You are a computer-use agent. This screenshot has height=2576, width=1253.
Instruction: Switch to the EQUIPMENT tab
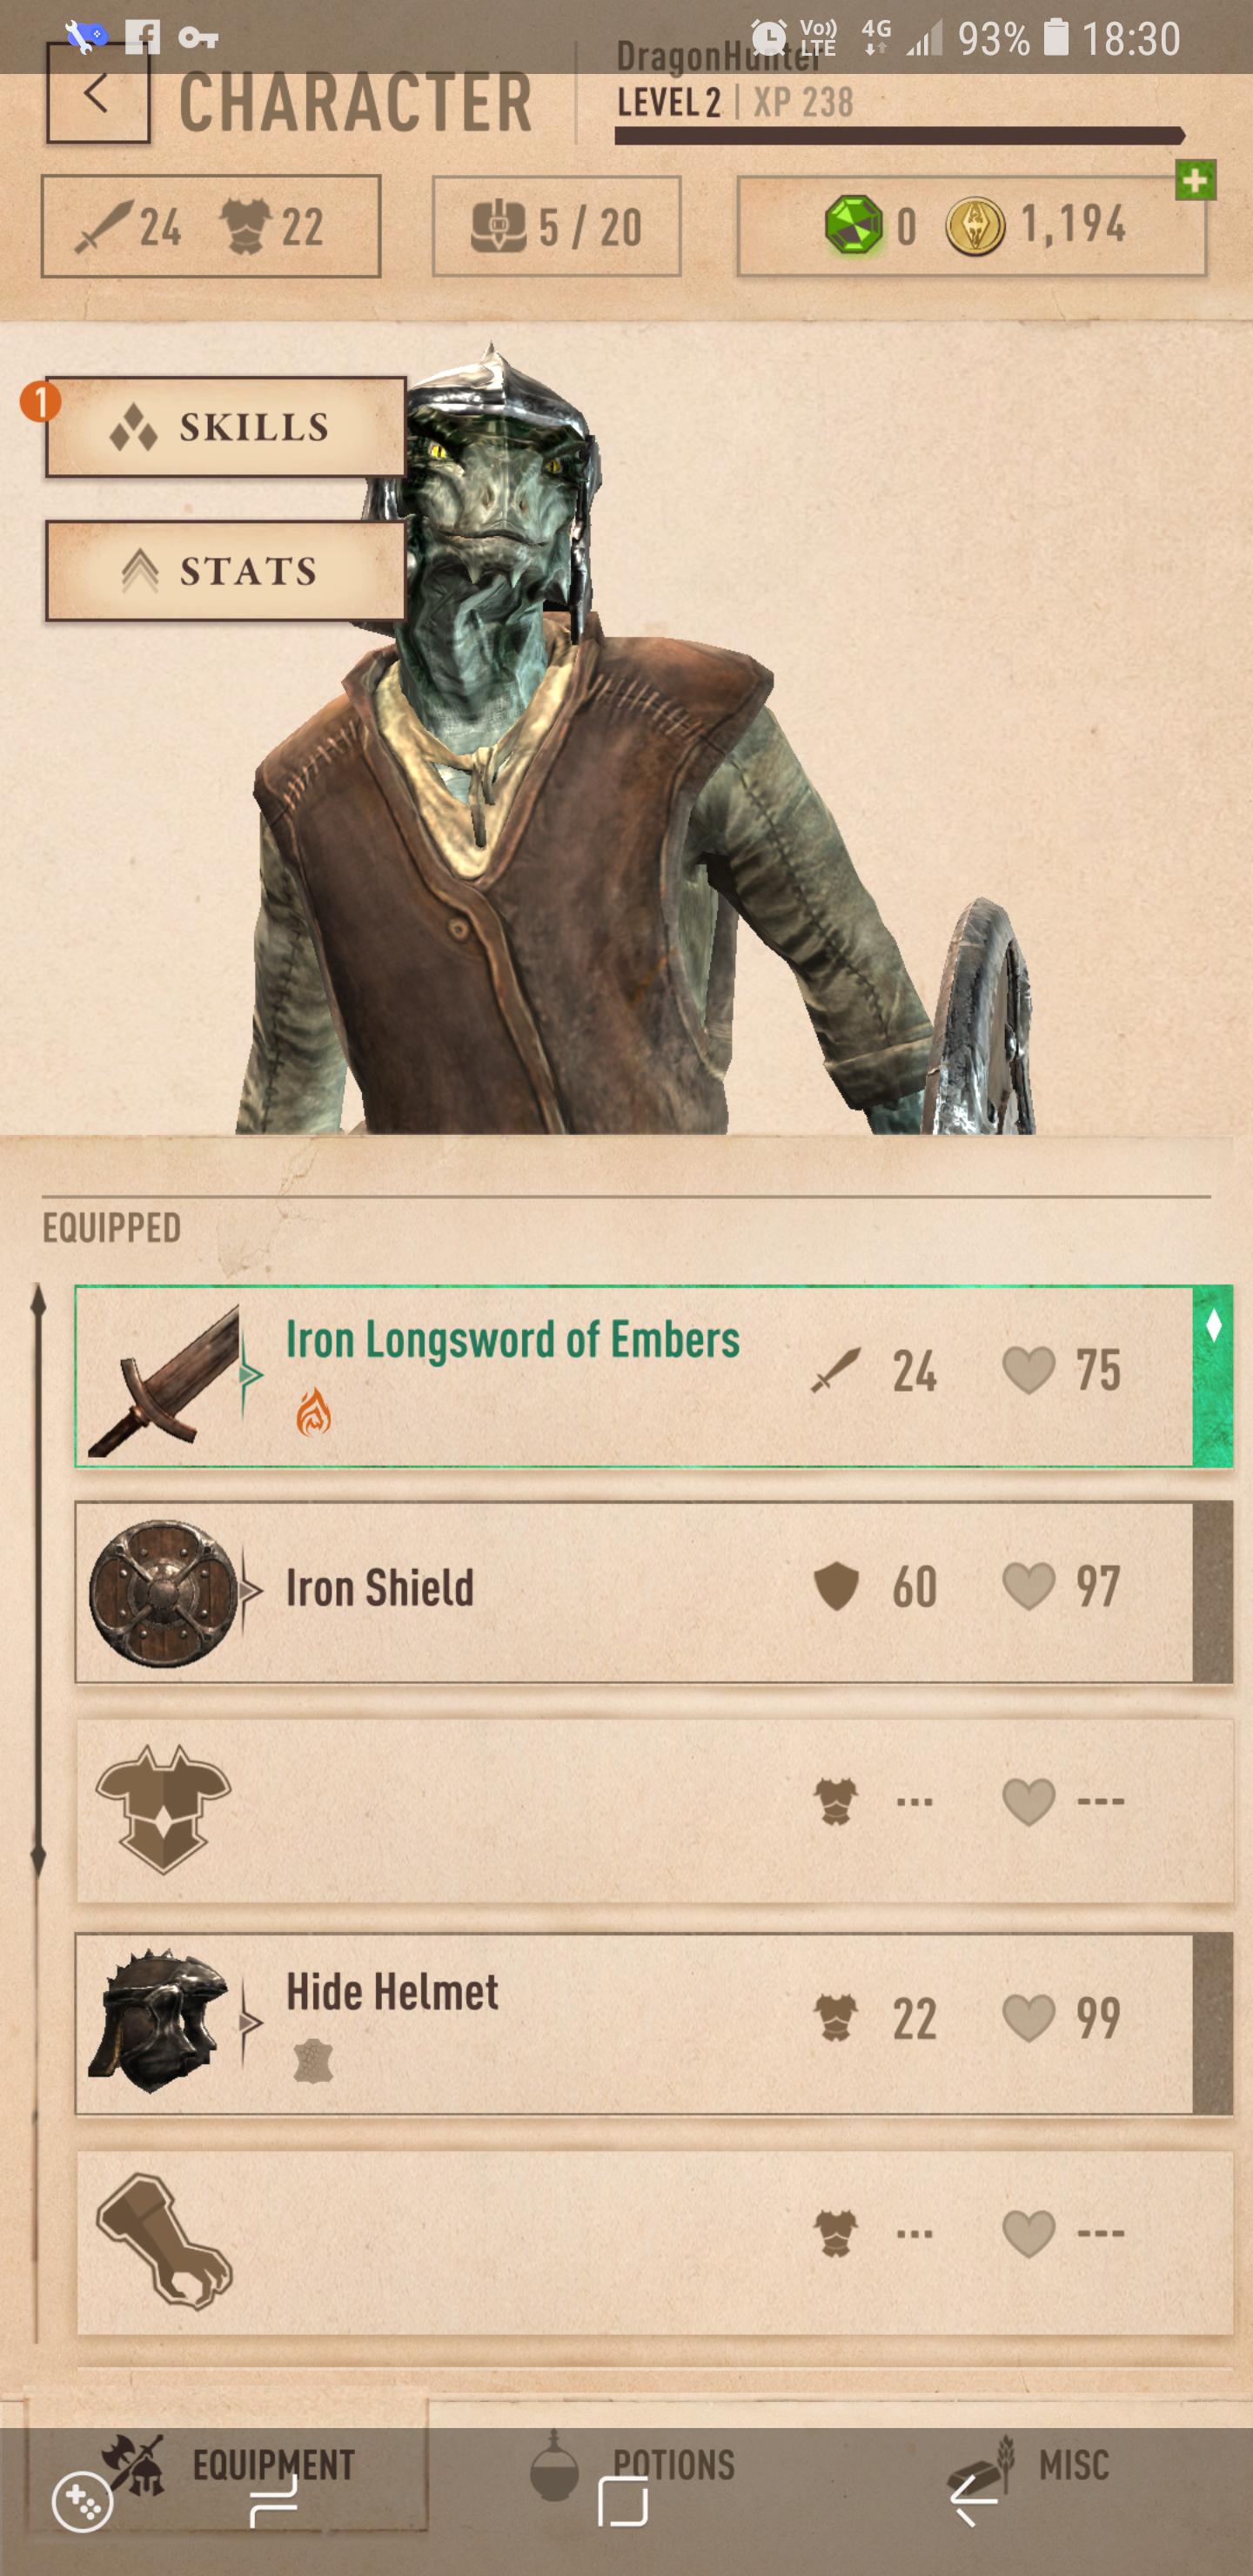tap(227, 2465)
